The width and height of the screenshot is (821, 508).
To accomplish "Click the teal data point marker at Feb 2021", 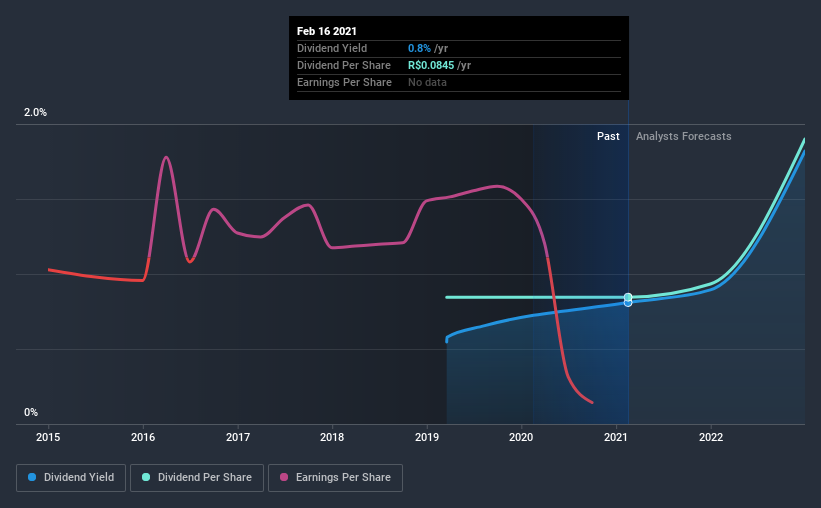I will (628, 297).
